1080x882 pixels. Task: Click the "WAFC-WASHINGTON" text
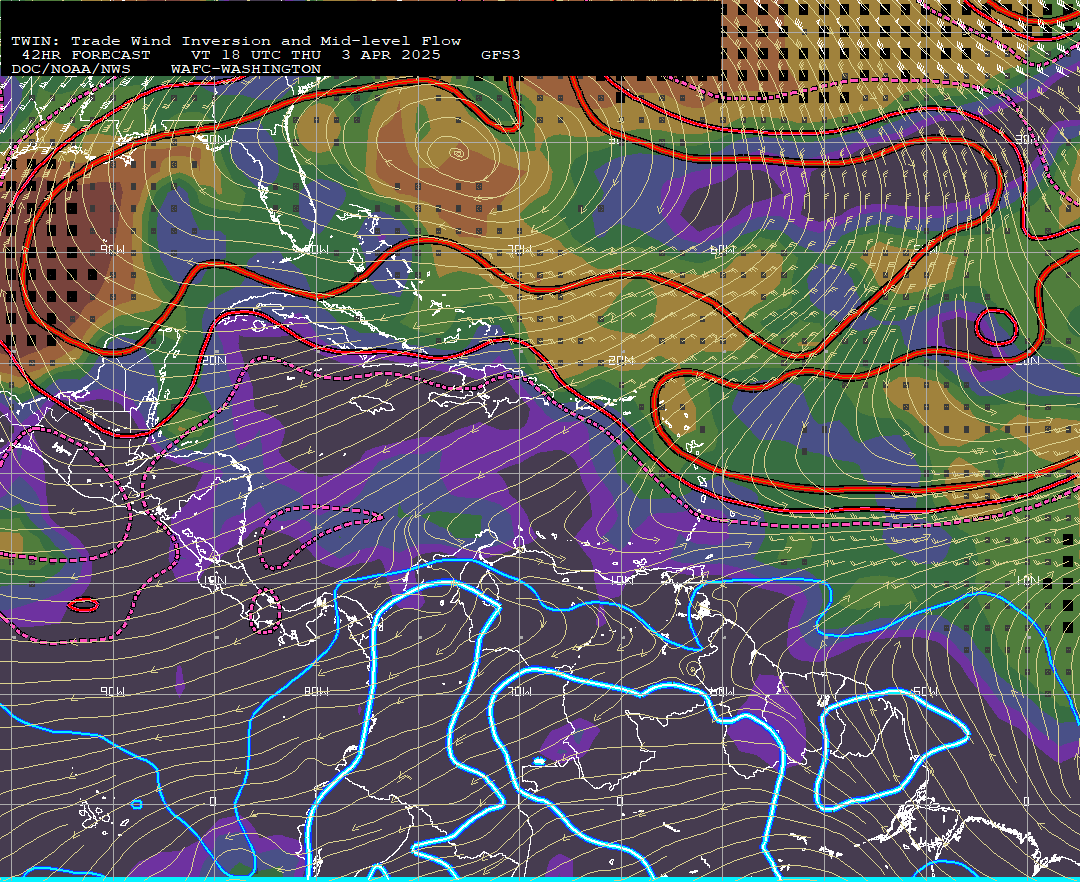(x=245, y=69)
